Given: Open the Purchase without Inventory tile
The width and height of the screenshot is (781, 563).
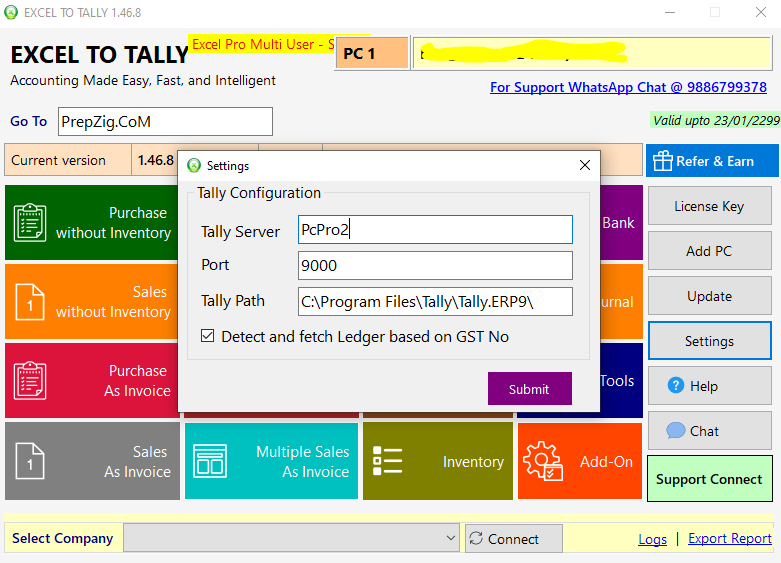Looking at the screenshot, I should click(92, 223).
